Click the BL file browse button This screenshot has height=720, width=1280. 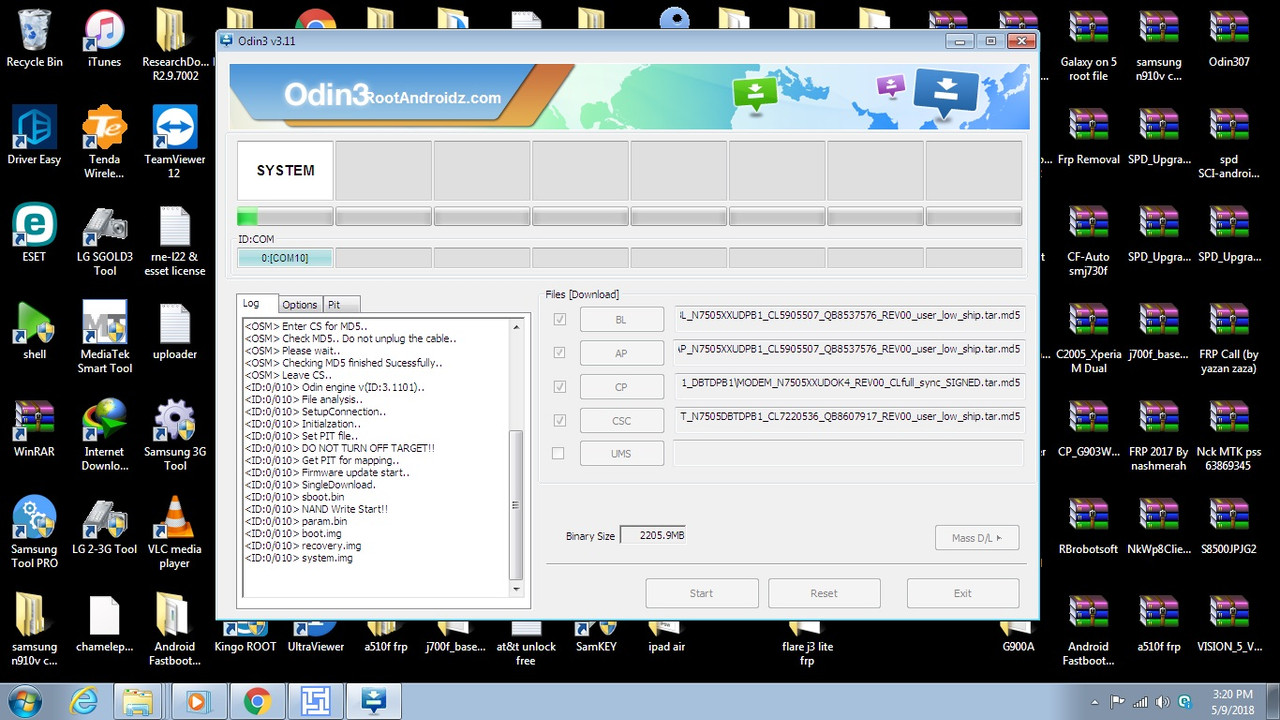point(622,319)
